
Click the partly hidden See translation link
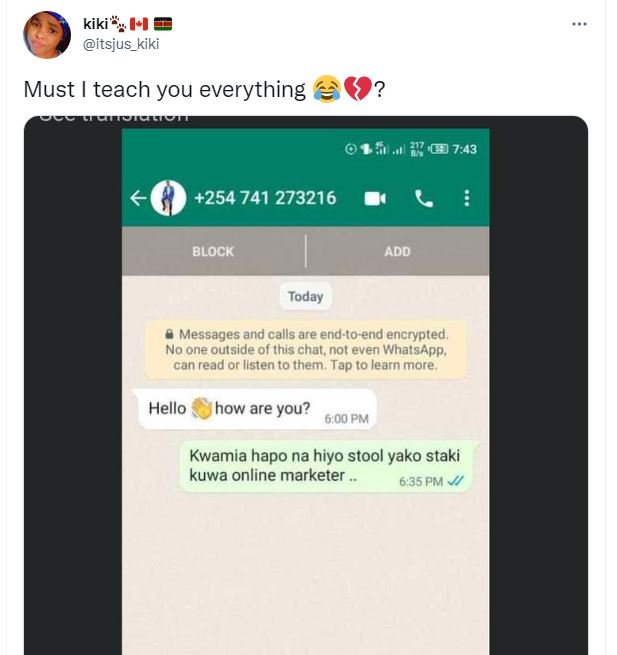(114, 117)
